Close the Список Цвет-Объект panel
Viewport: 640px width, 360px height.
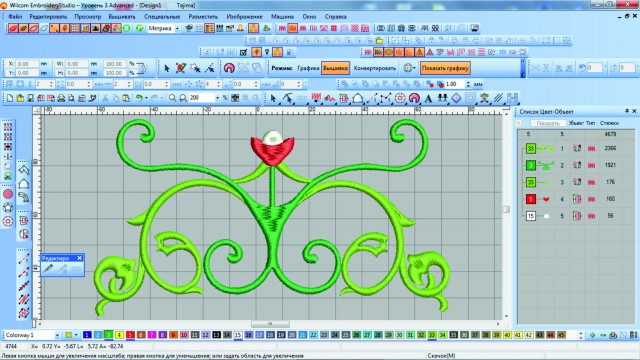[634, 111]
